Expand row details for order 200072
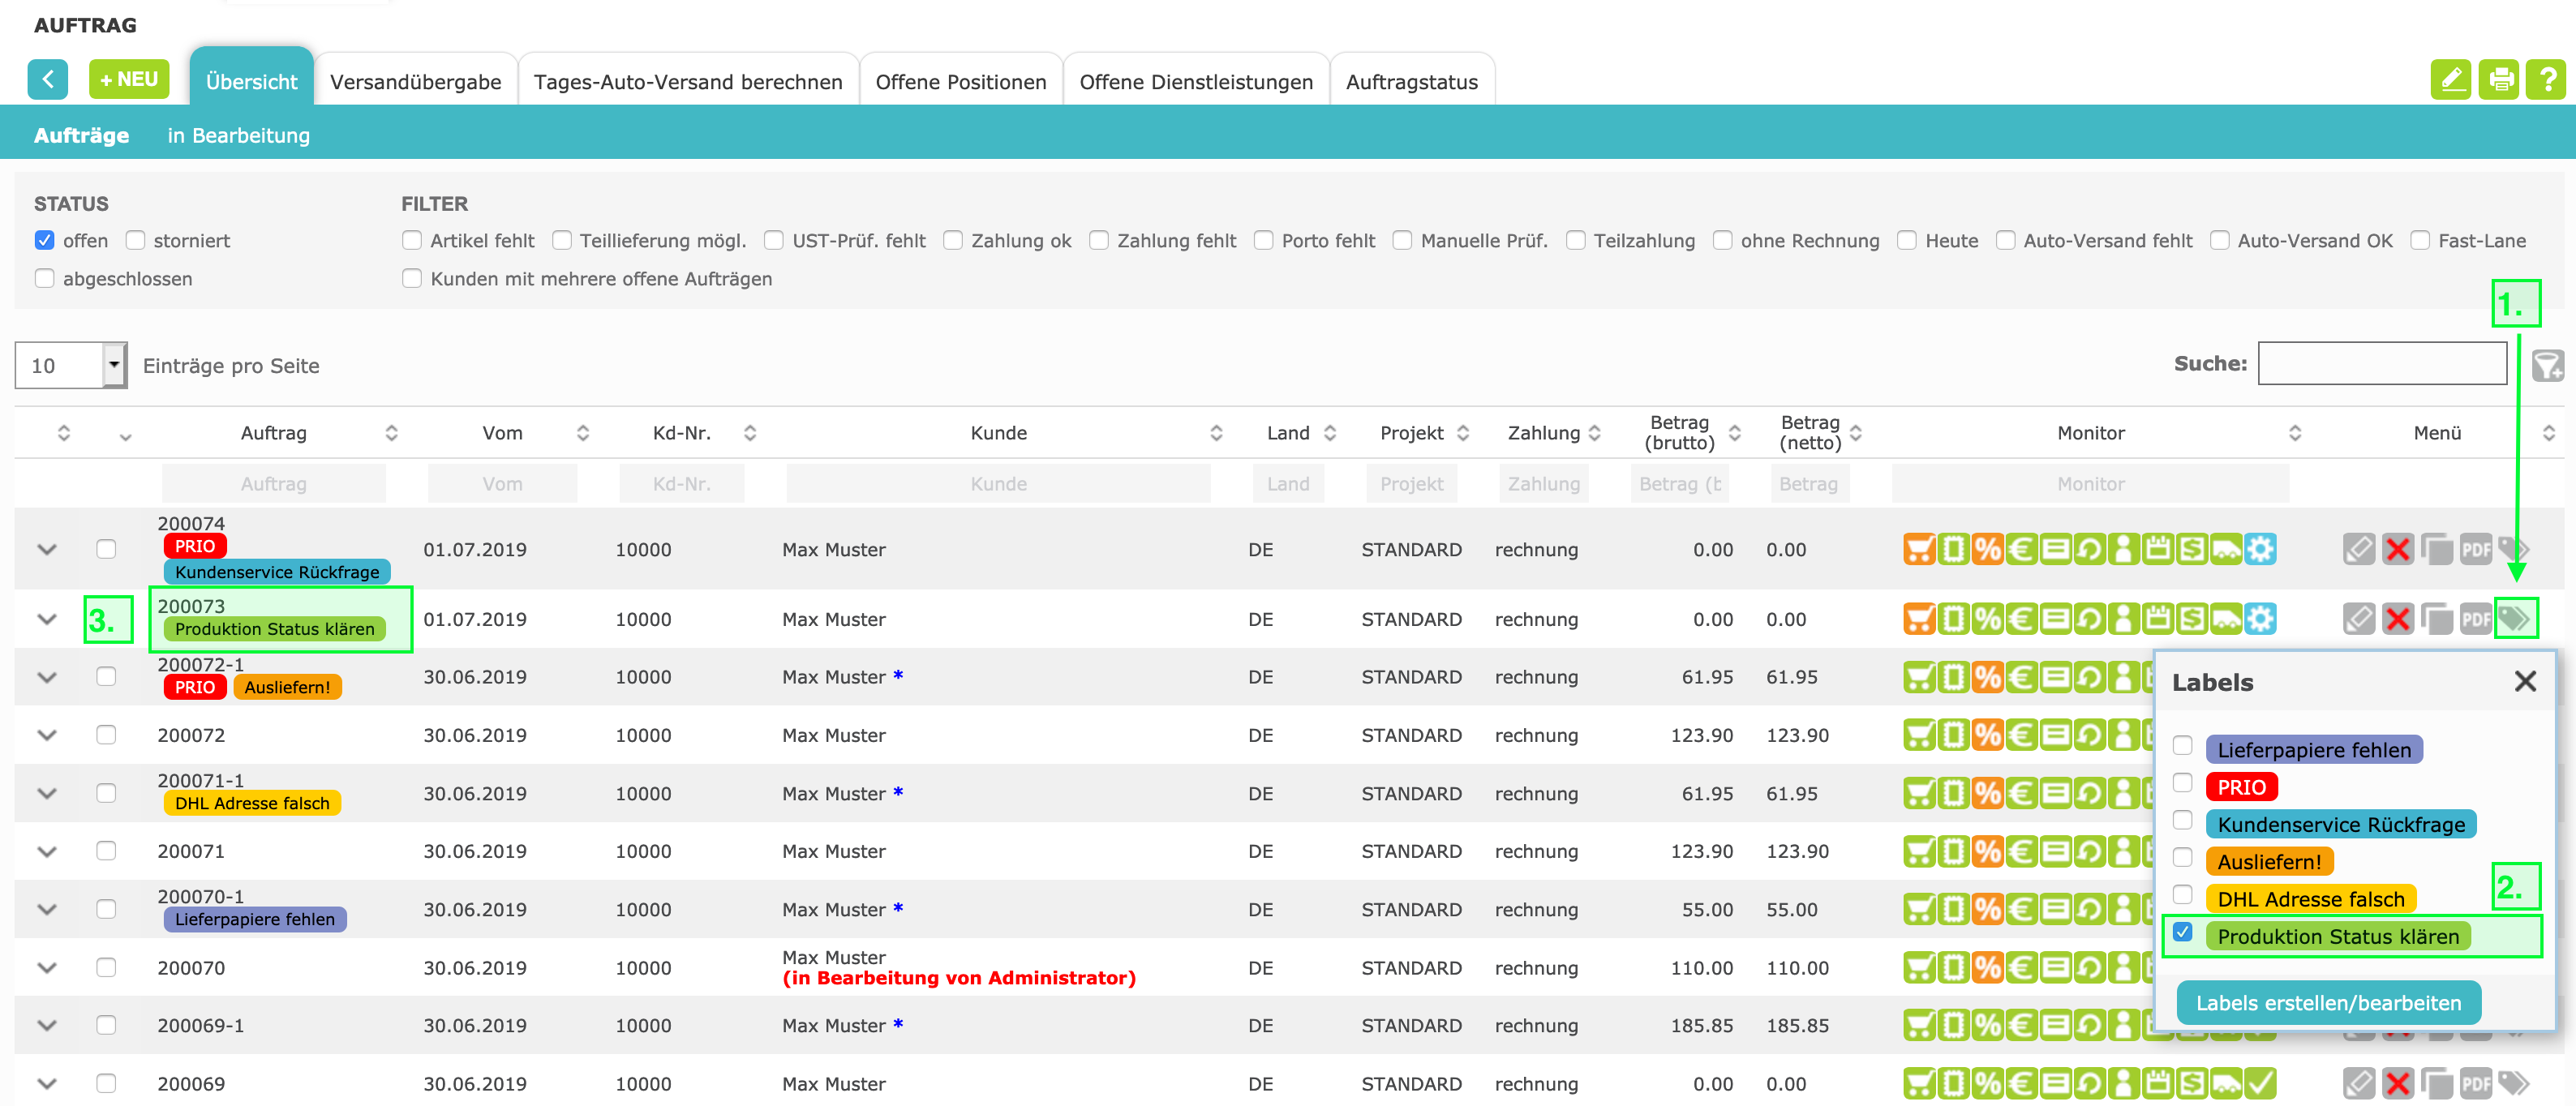This screenshot has height=1106, width=2576. click(47, 735)
